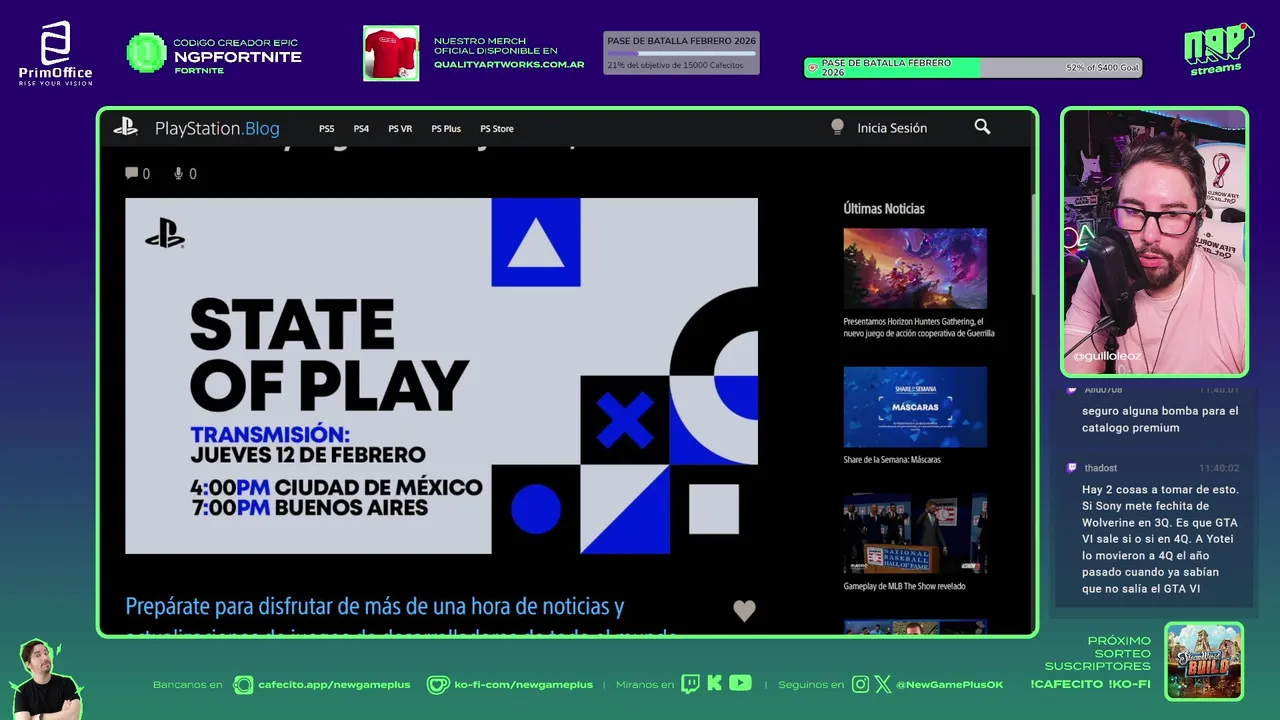This screenshot has height=720, width=1280.
Task: Open the PS VR menu item
Action: pyautogui.click(x=400, y=128)
